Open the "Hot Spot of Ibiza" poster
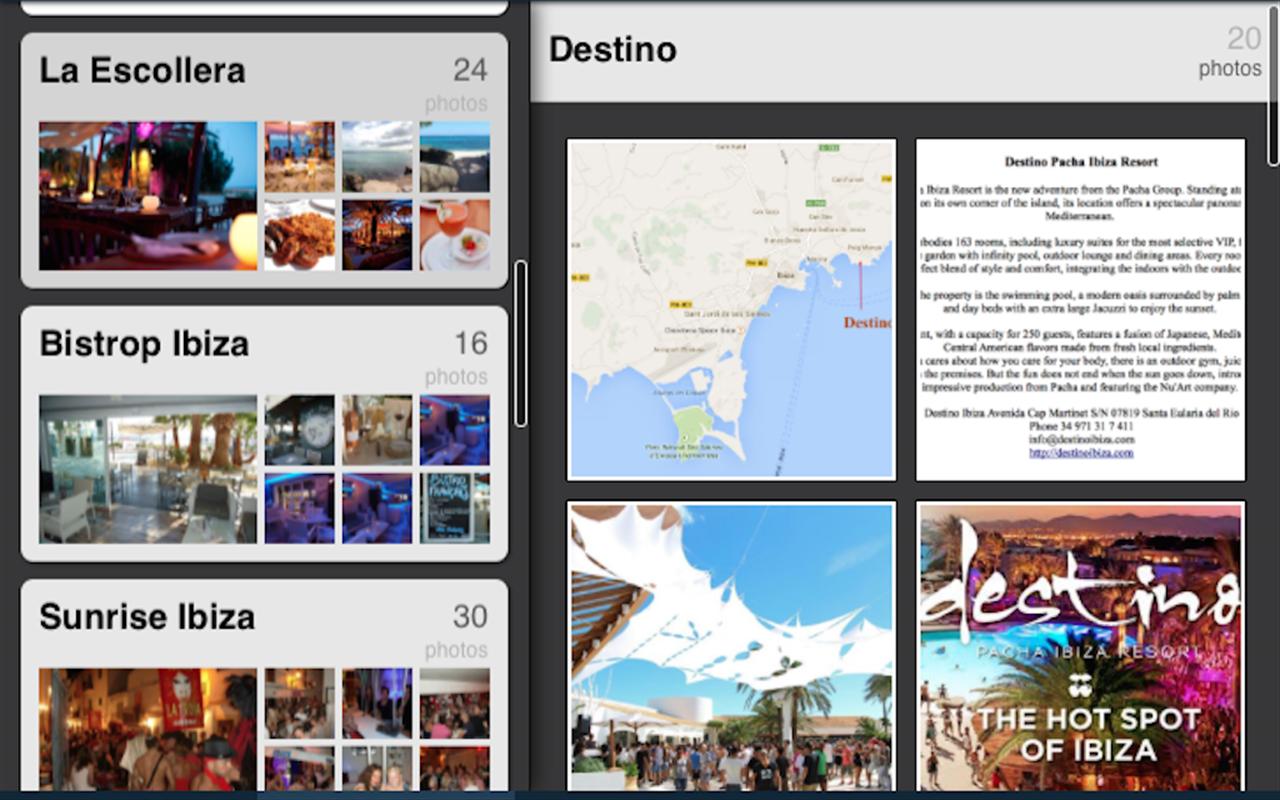 pos(1081,647)
